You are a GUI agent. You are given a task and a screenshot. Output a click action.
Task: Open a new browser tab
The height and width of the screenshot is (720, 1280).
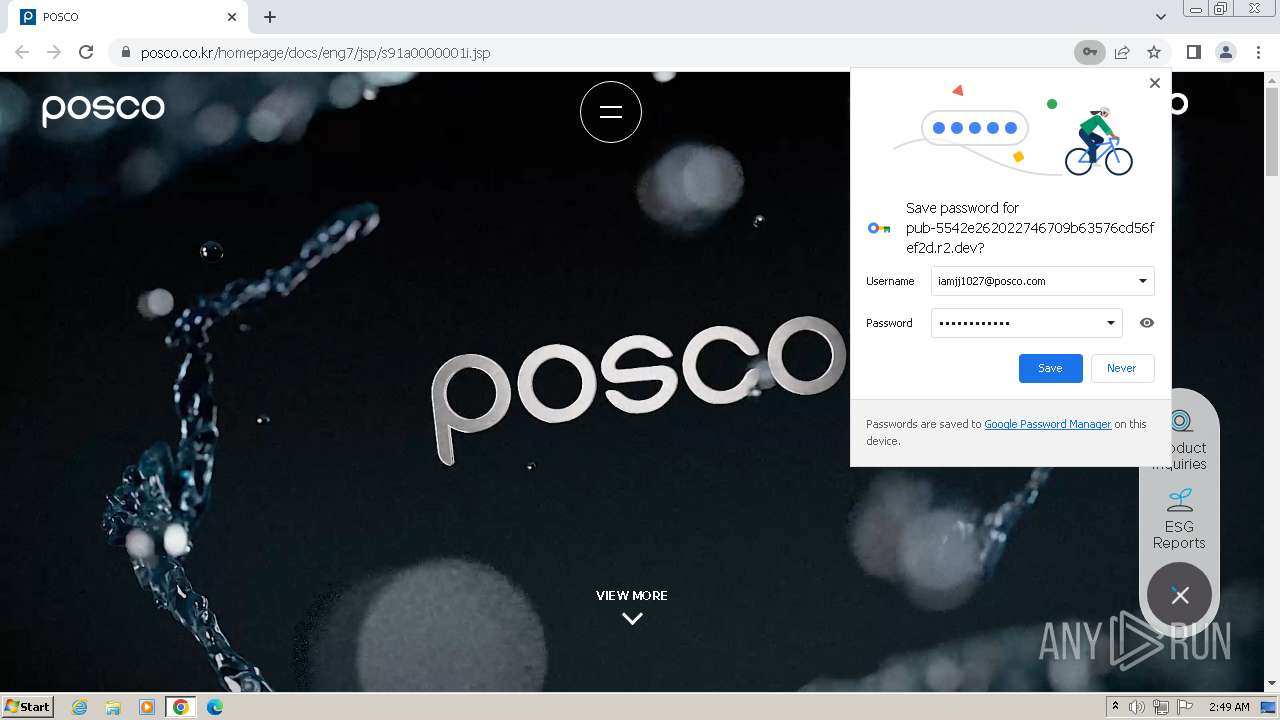[x=270, y=17]
